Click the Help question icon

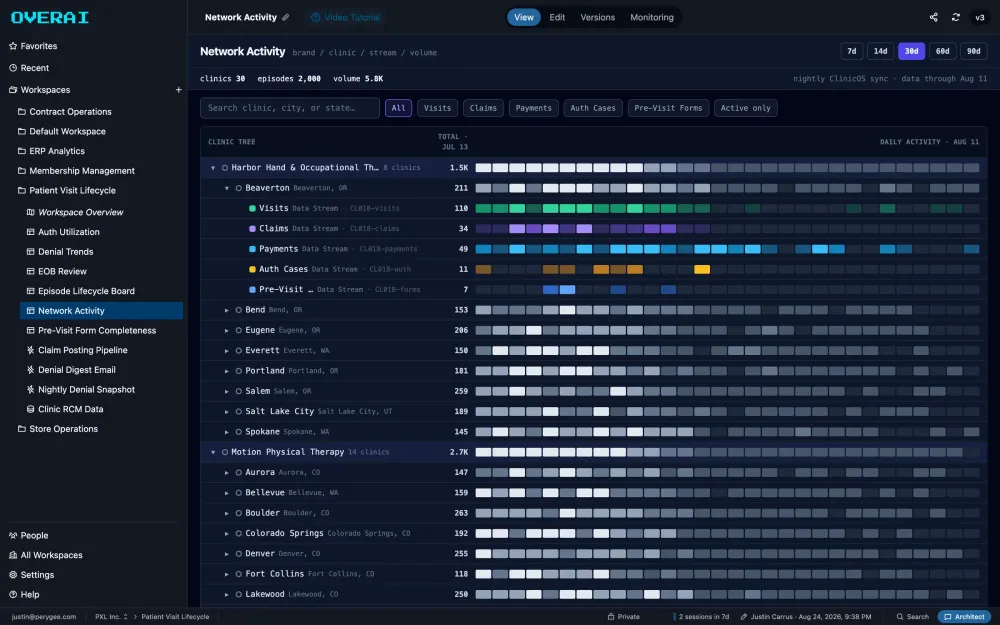13,594
